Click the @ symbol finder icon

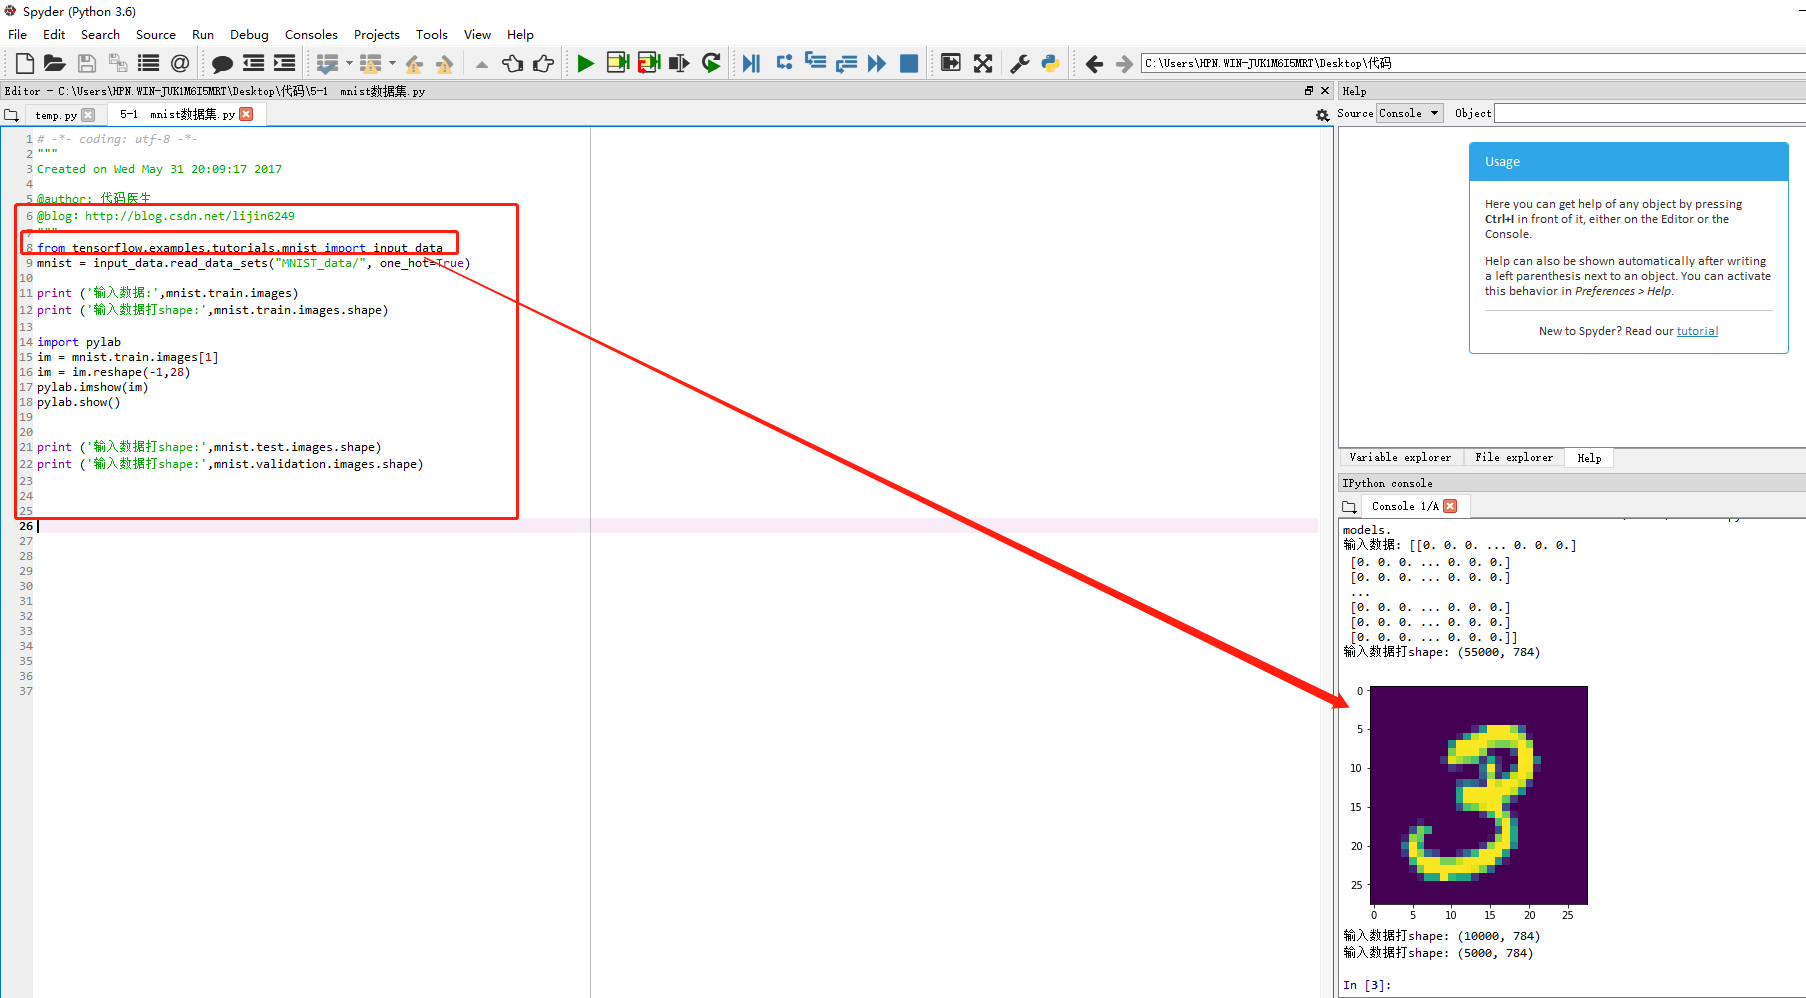(x=180, y=63)
